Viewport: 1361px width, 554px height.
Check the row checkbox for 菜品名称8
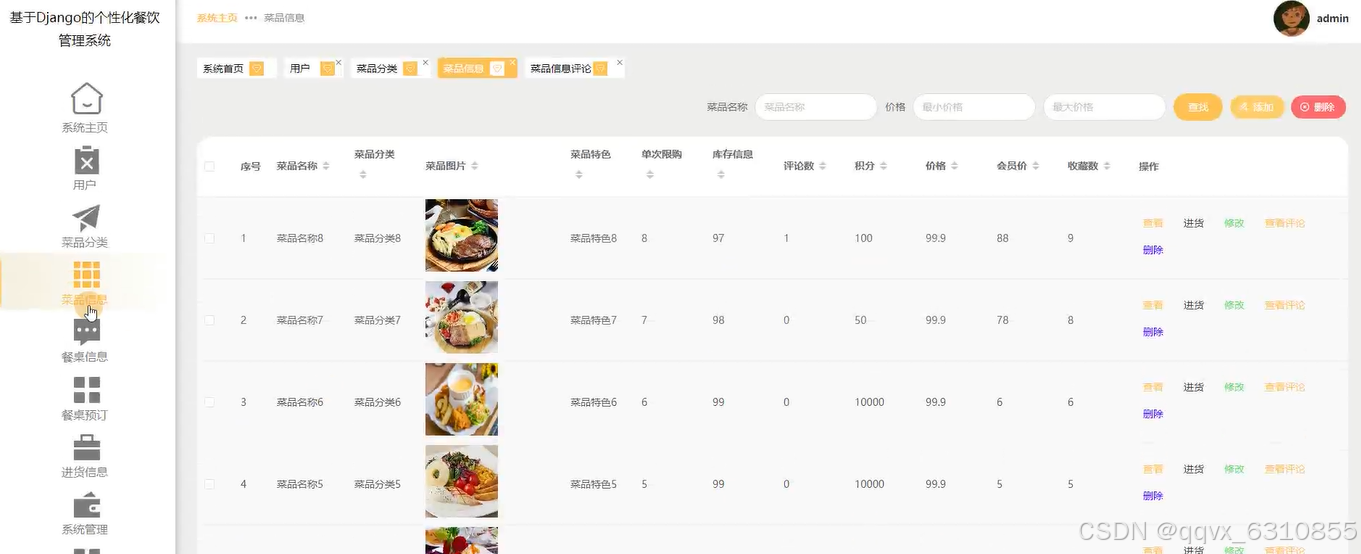(x=209, y=238)
